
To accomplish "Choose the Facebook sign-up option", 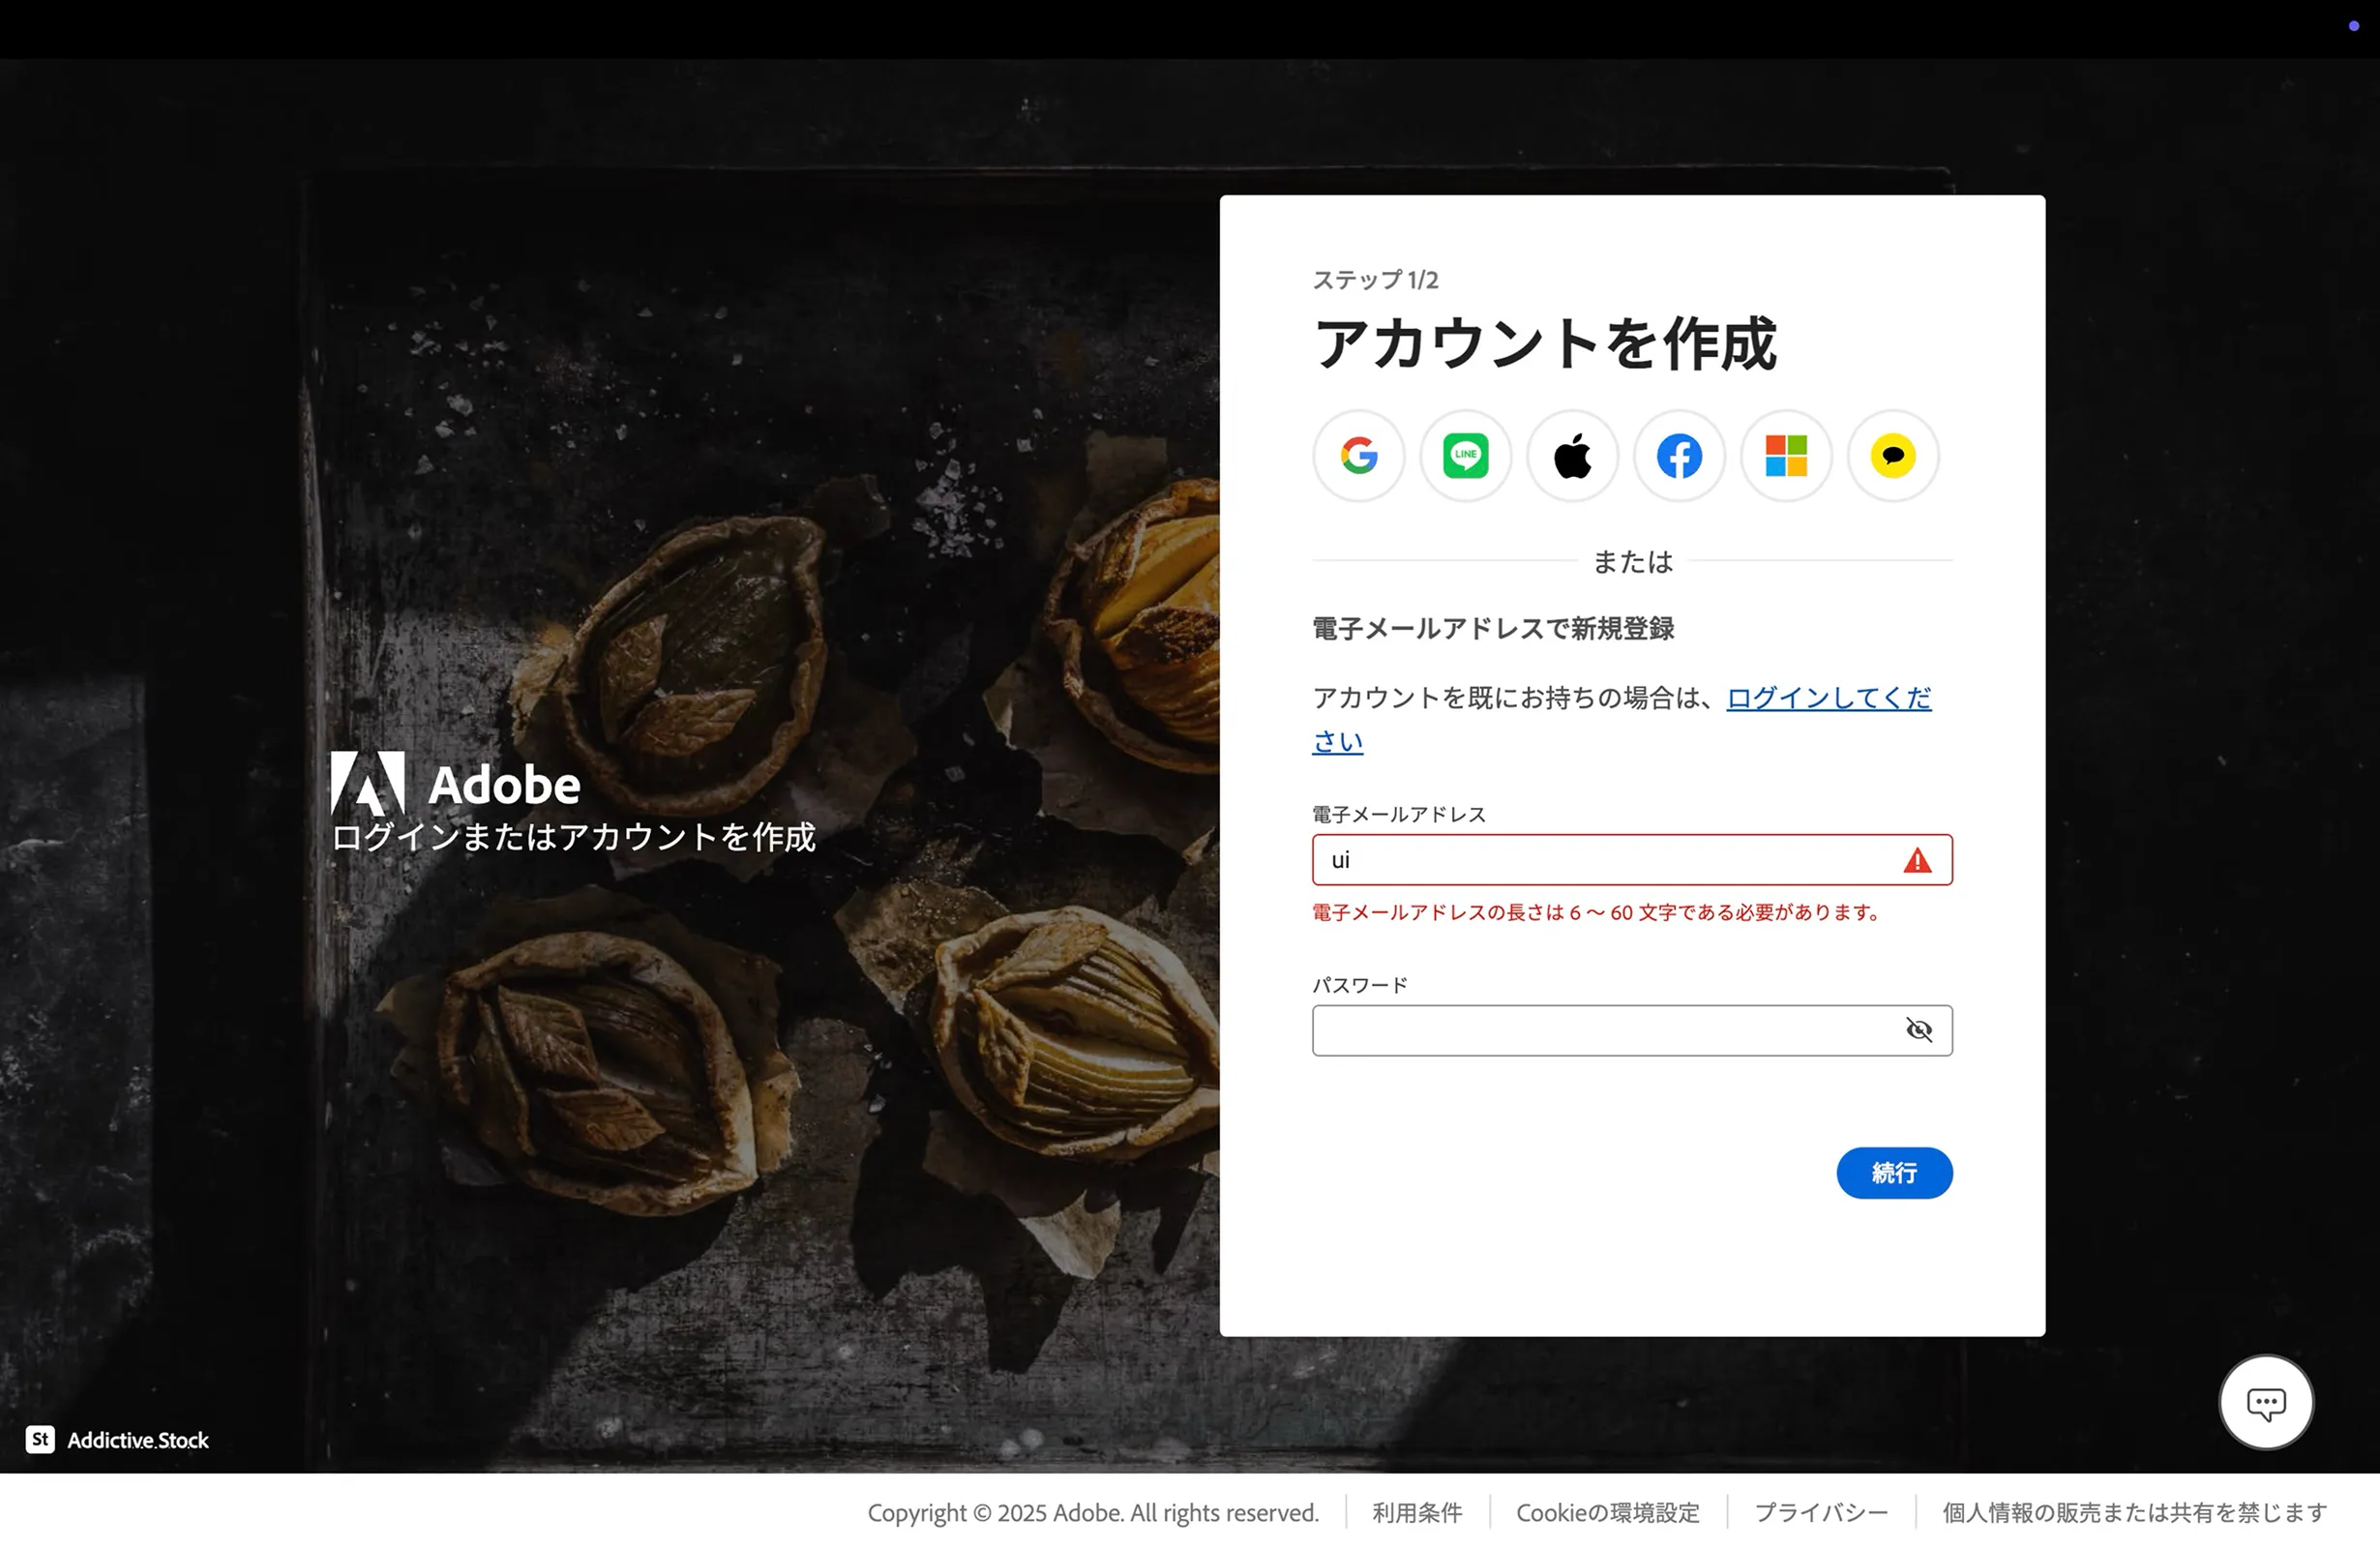I will click(1678, 456).
